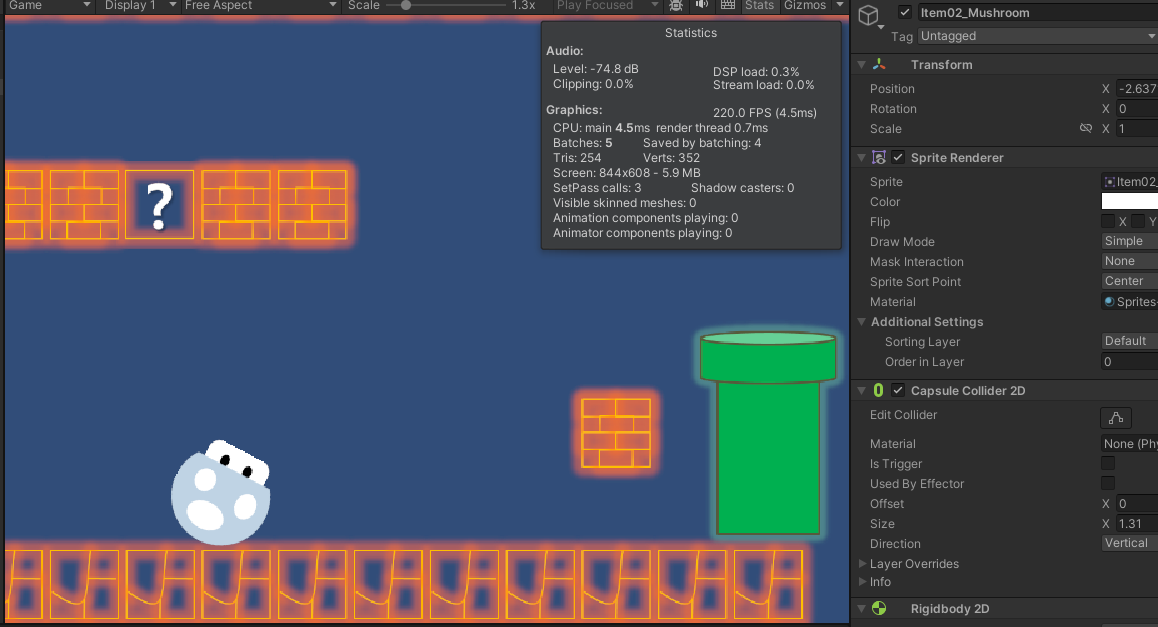Toggle the Stats button
The height and width of the screenshot is (627, 1158).
(759, 5)
